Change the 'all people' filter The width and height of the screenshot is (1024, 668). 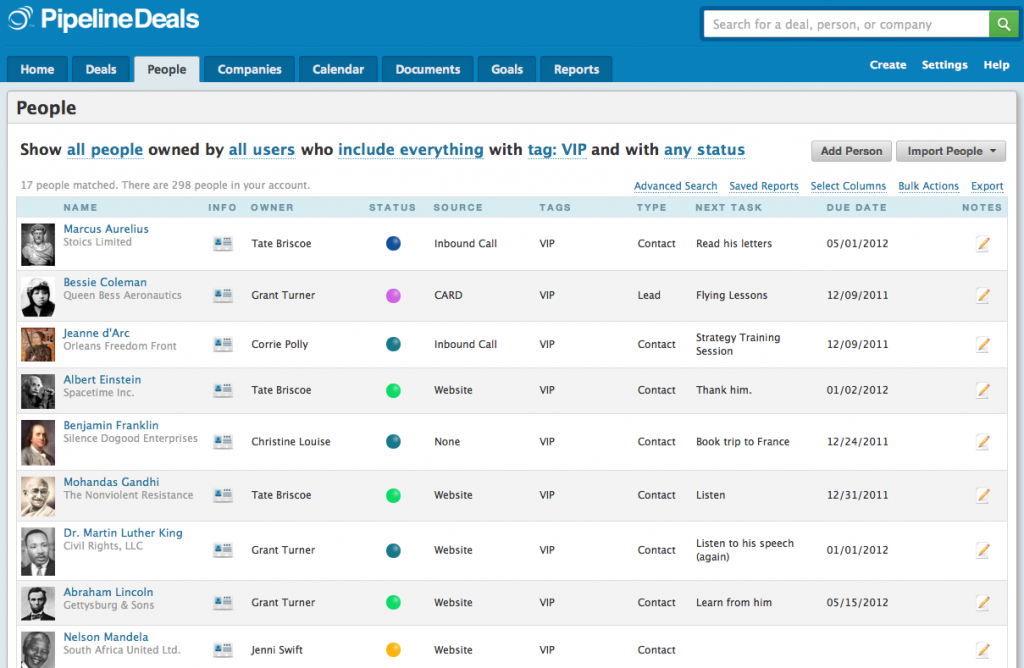pyautogui.click(x=105, y=149)
